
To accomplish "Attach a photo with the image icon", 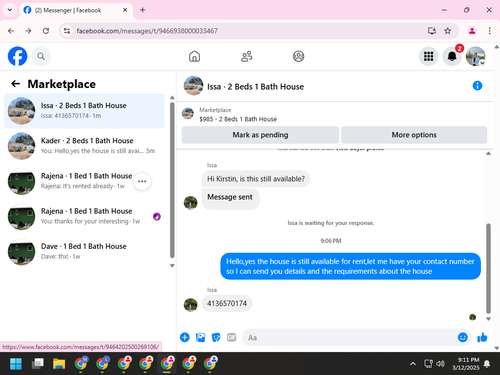I will click(x=200, y=337).
